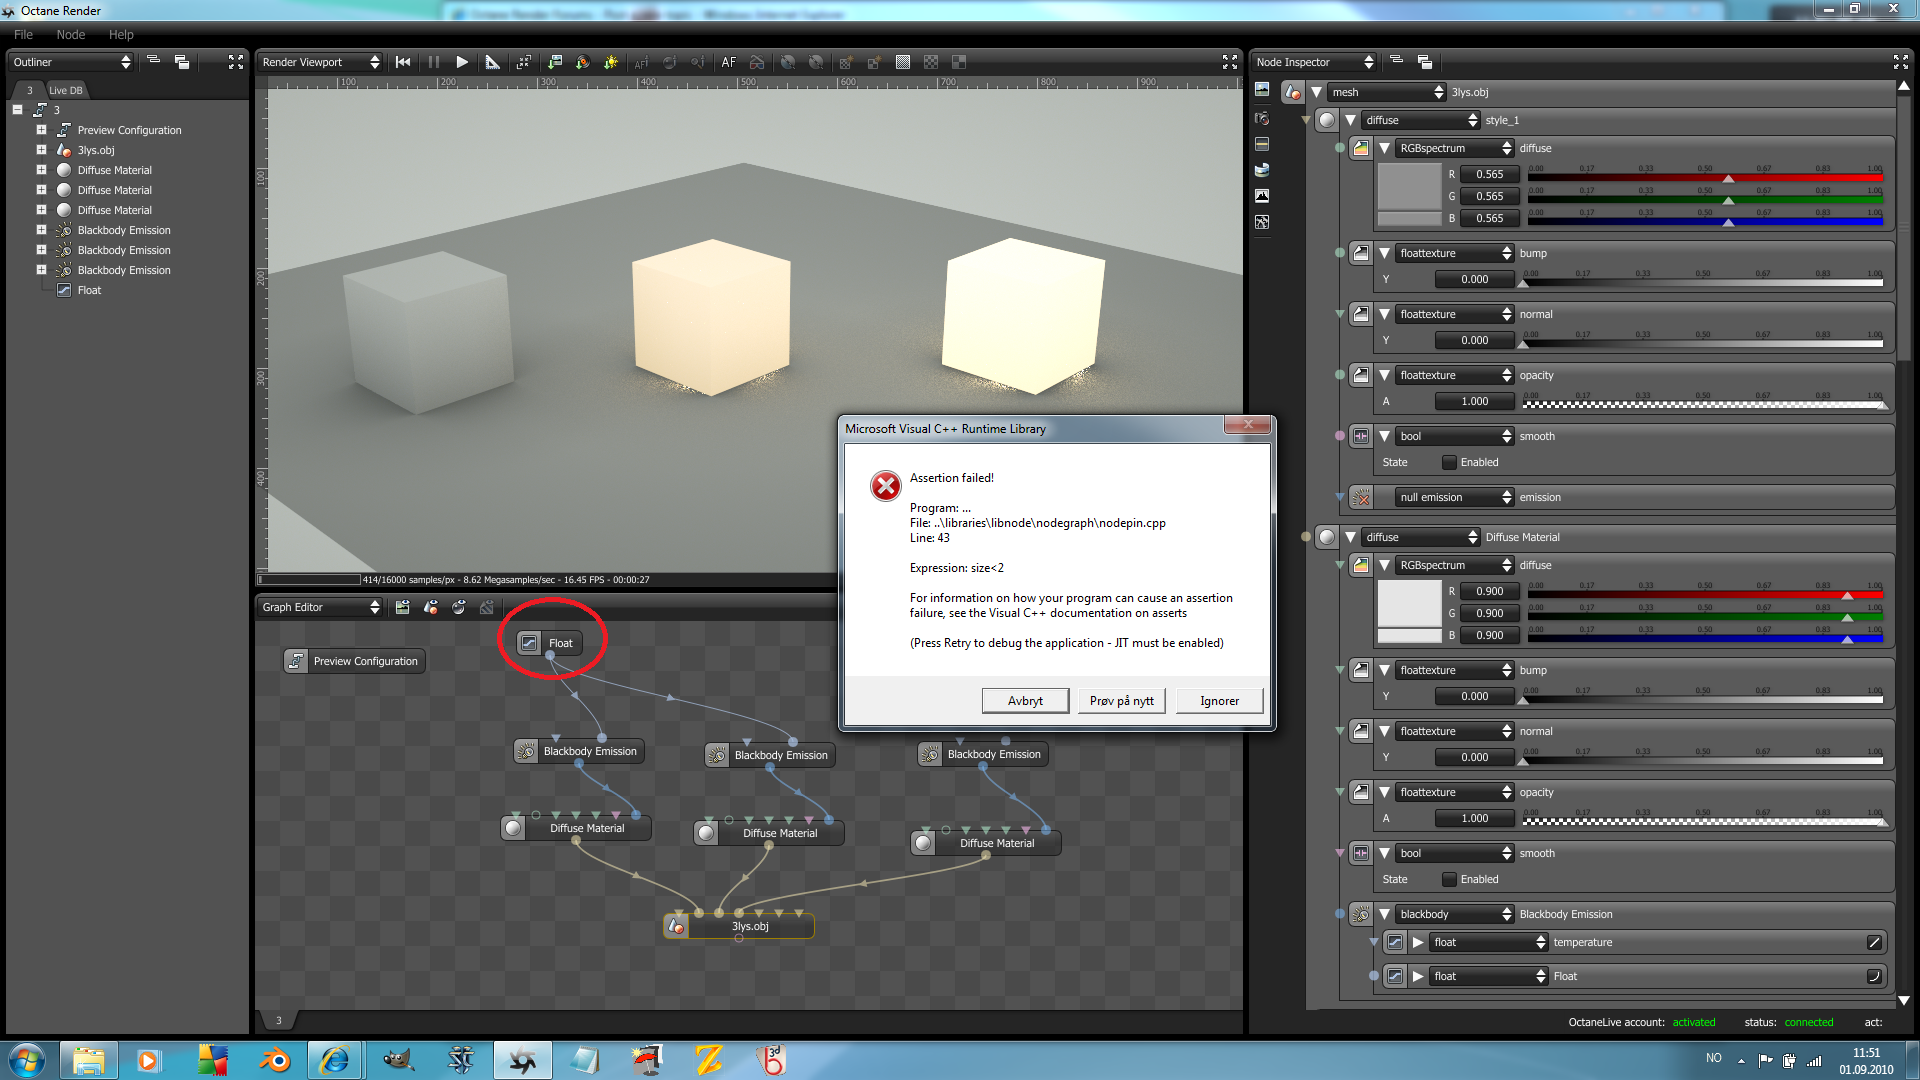Collapse the style_1 diffuse material section
Screen dimensions: 1920x1080
1350,120
